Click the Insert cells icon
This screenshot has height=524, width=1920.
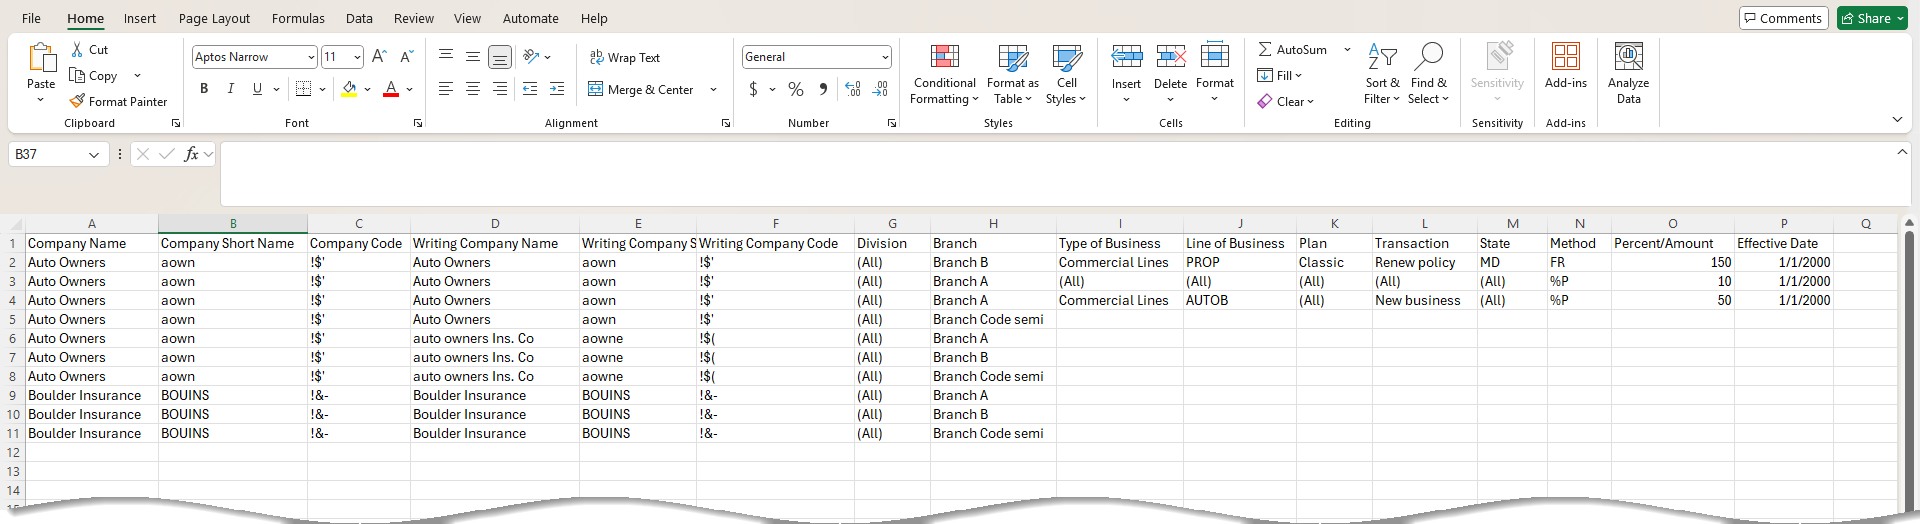tap(1127, 56)
